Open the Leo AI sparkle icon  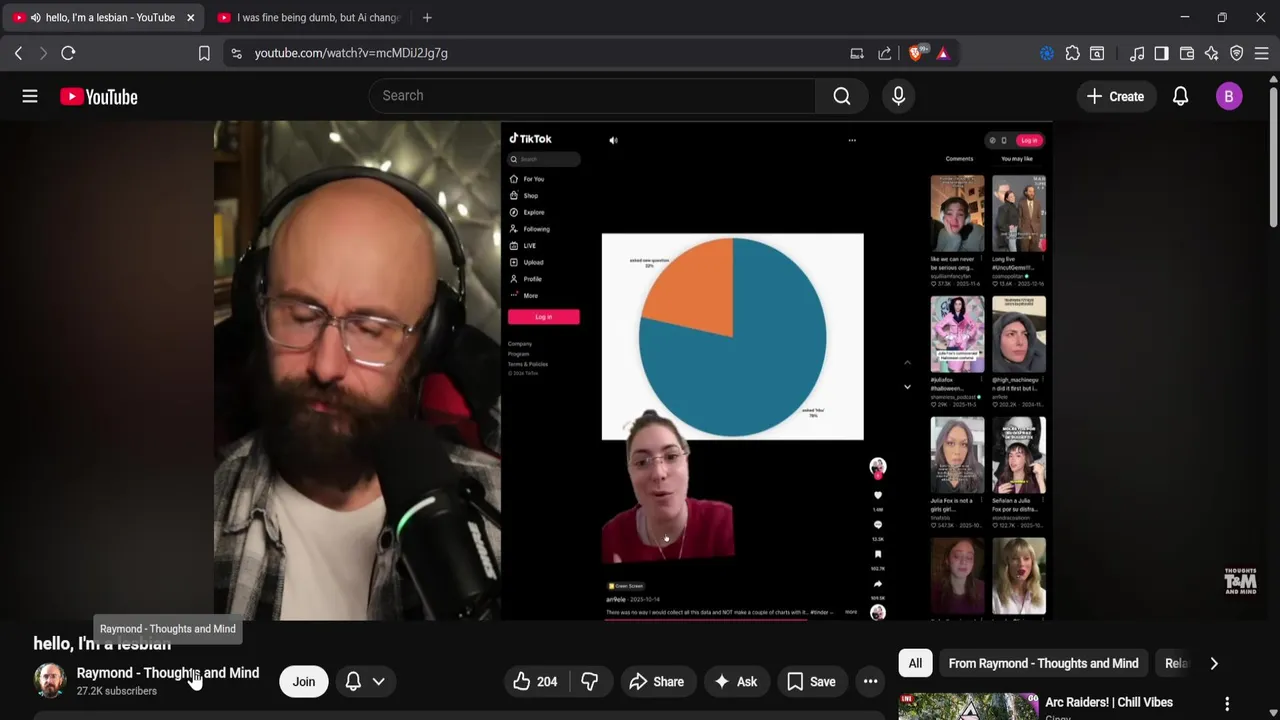pyautogui.click(x=1212, y=53)
